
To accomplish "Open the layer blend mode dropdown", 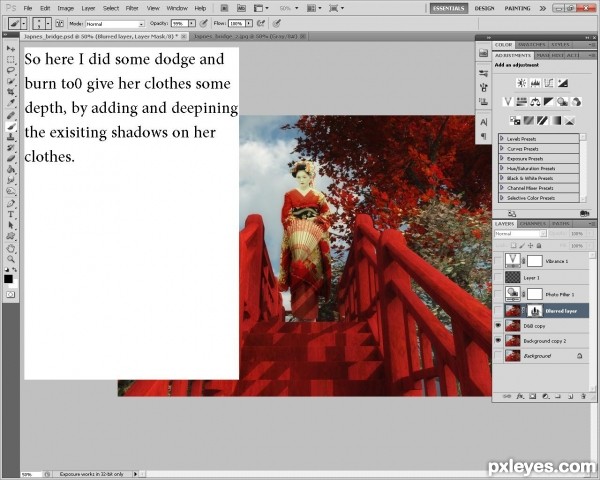I will coord(520,233).
